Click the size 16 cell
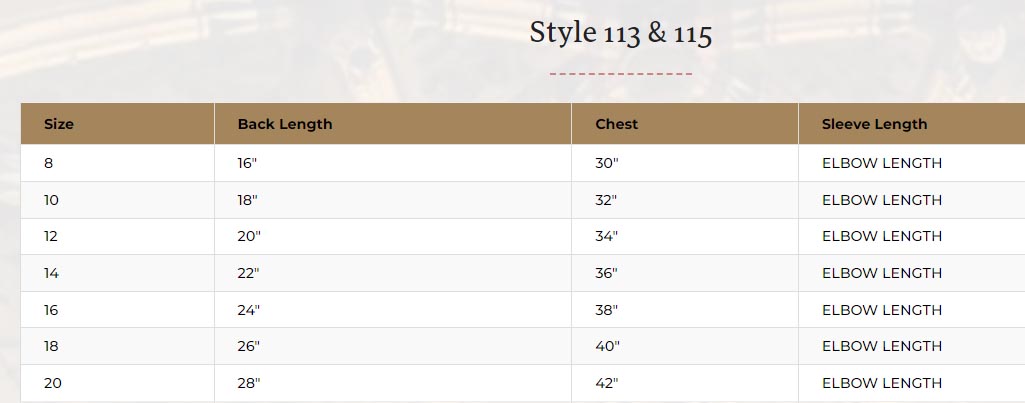Screen dimensions: 1025x403 point(51,310)
